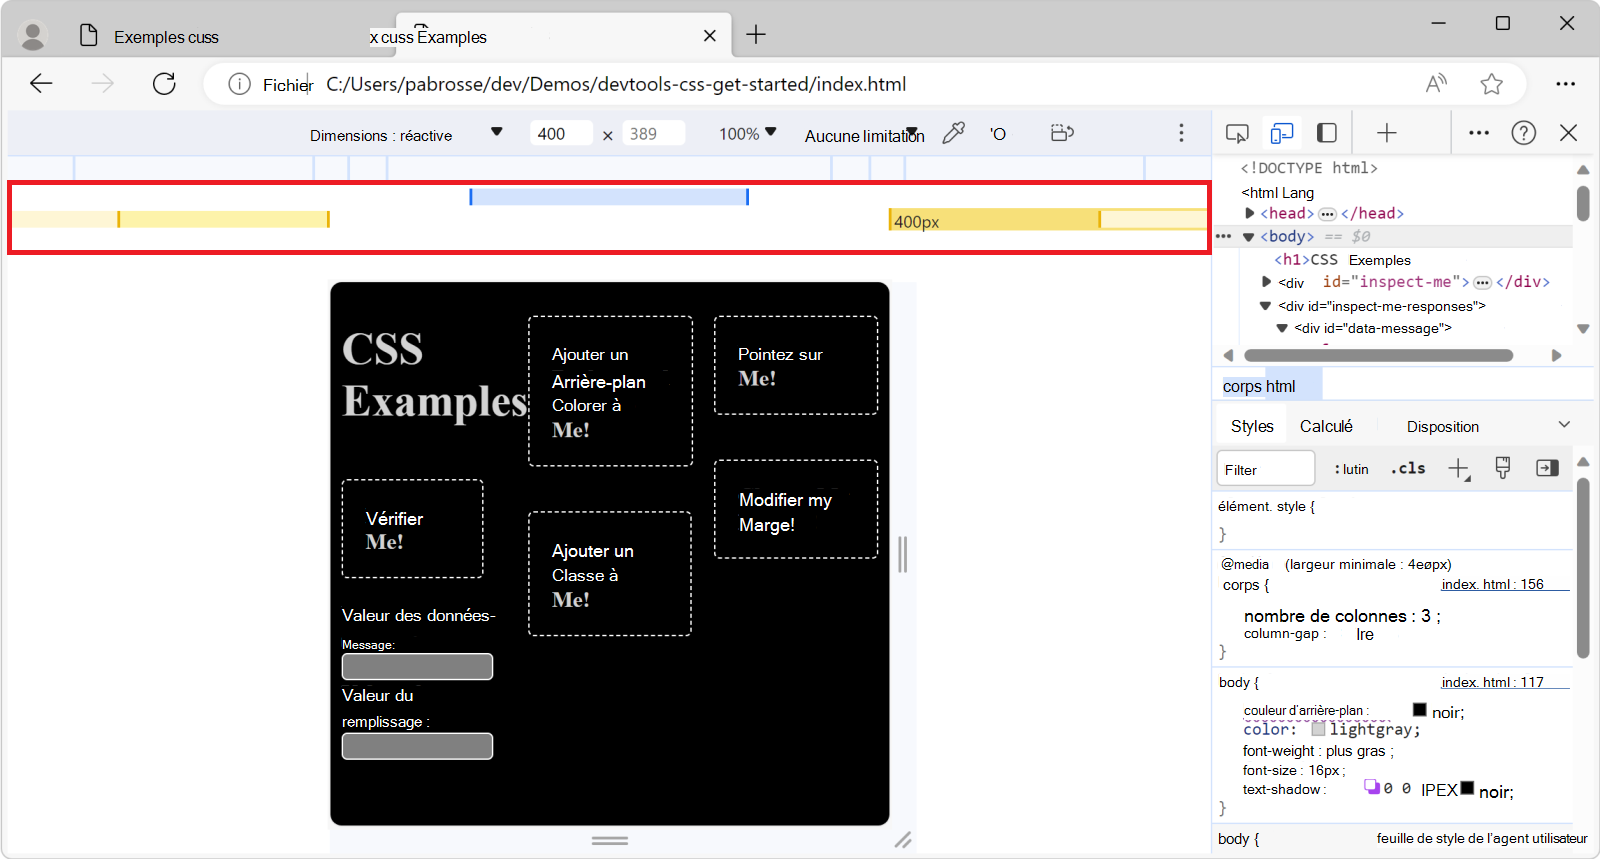Click the browser back arrow
Screen dimensions: 1600x859
point(41,84)
